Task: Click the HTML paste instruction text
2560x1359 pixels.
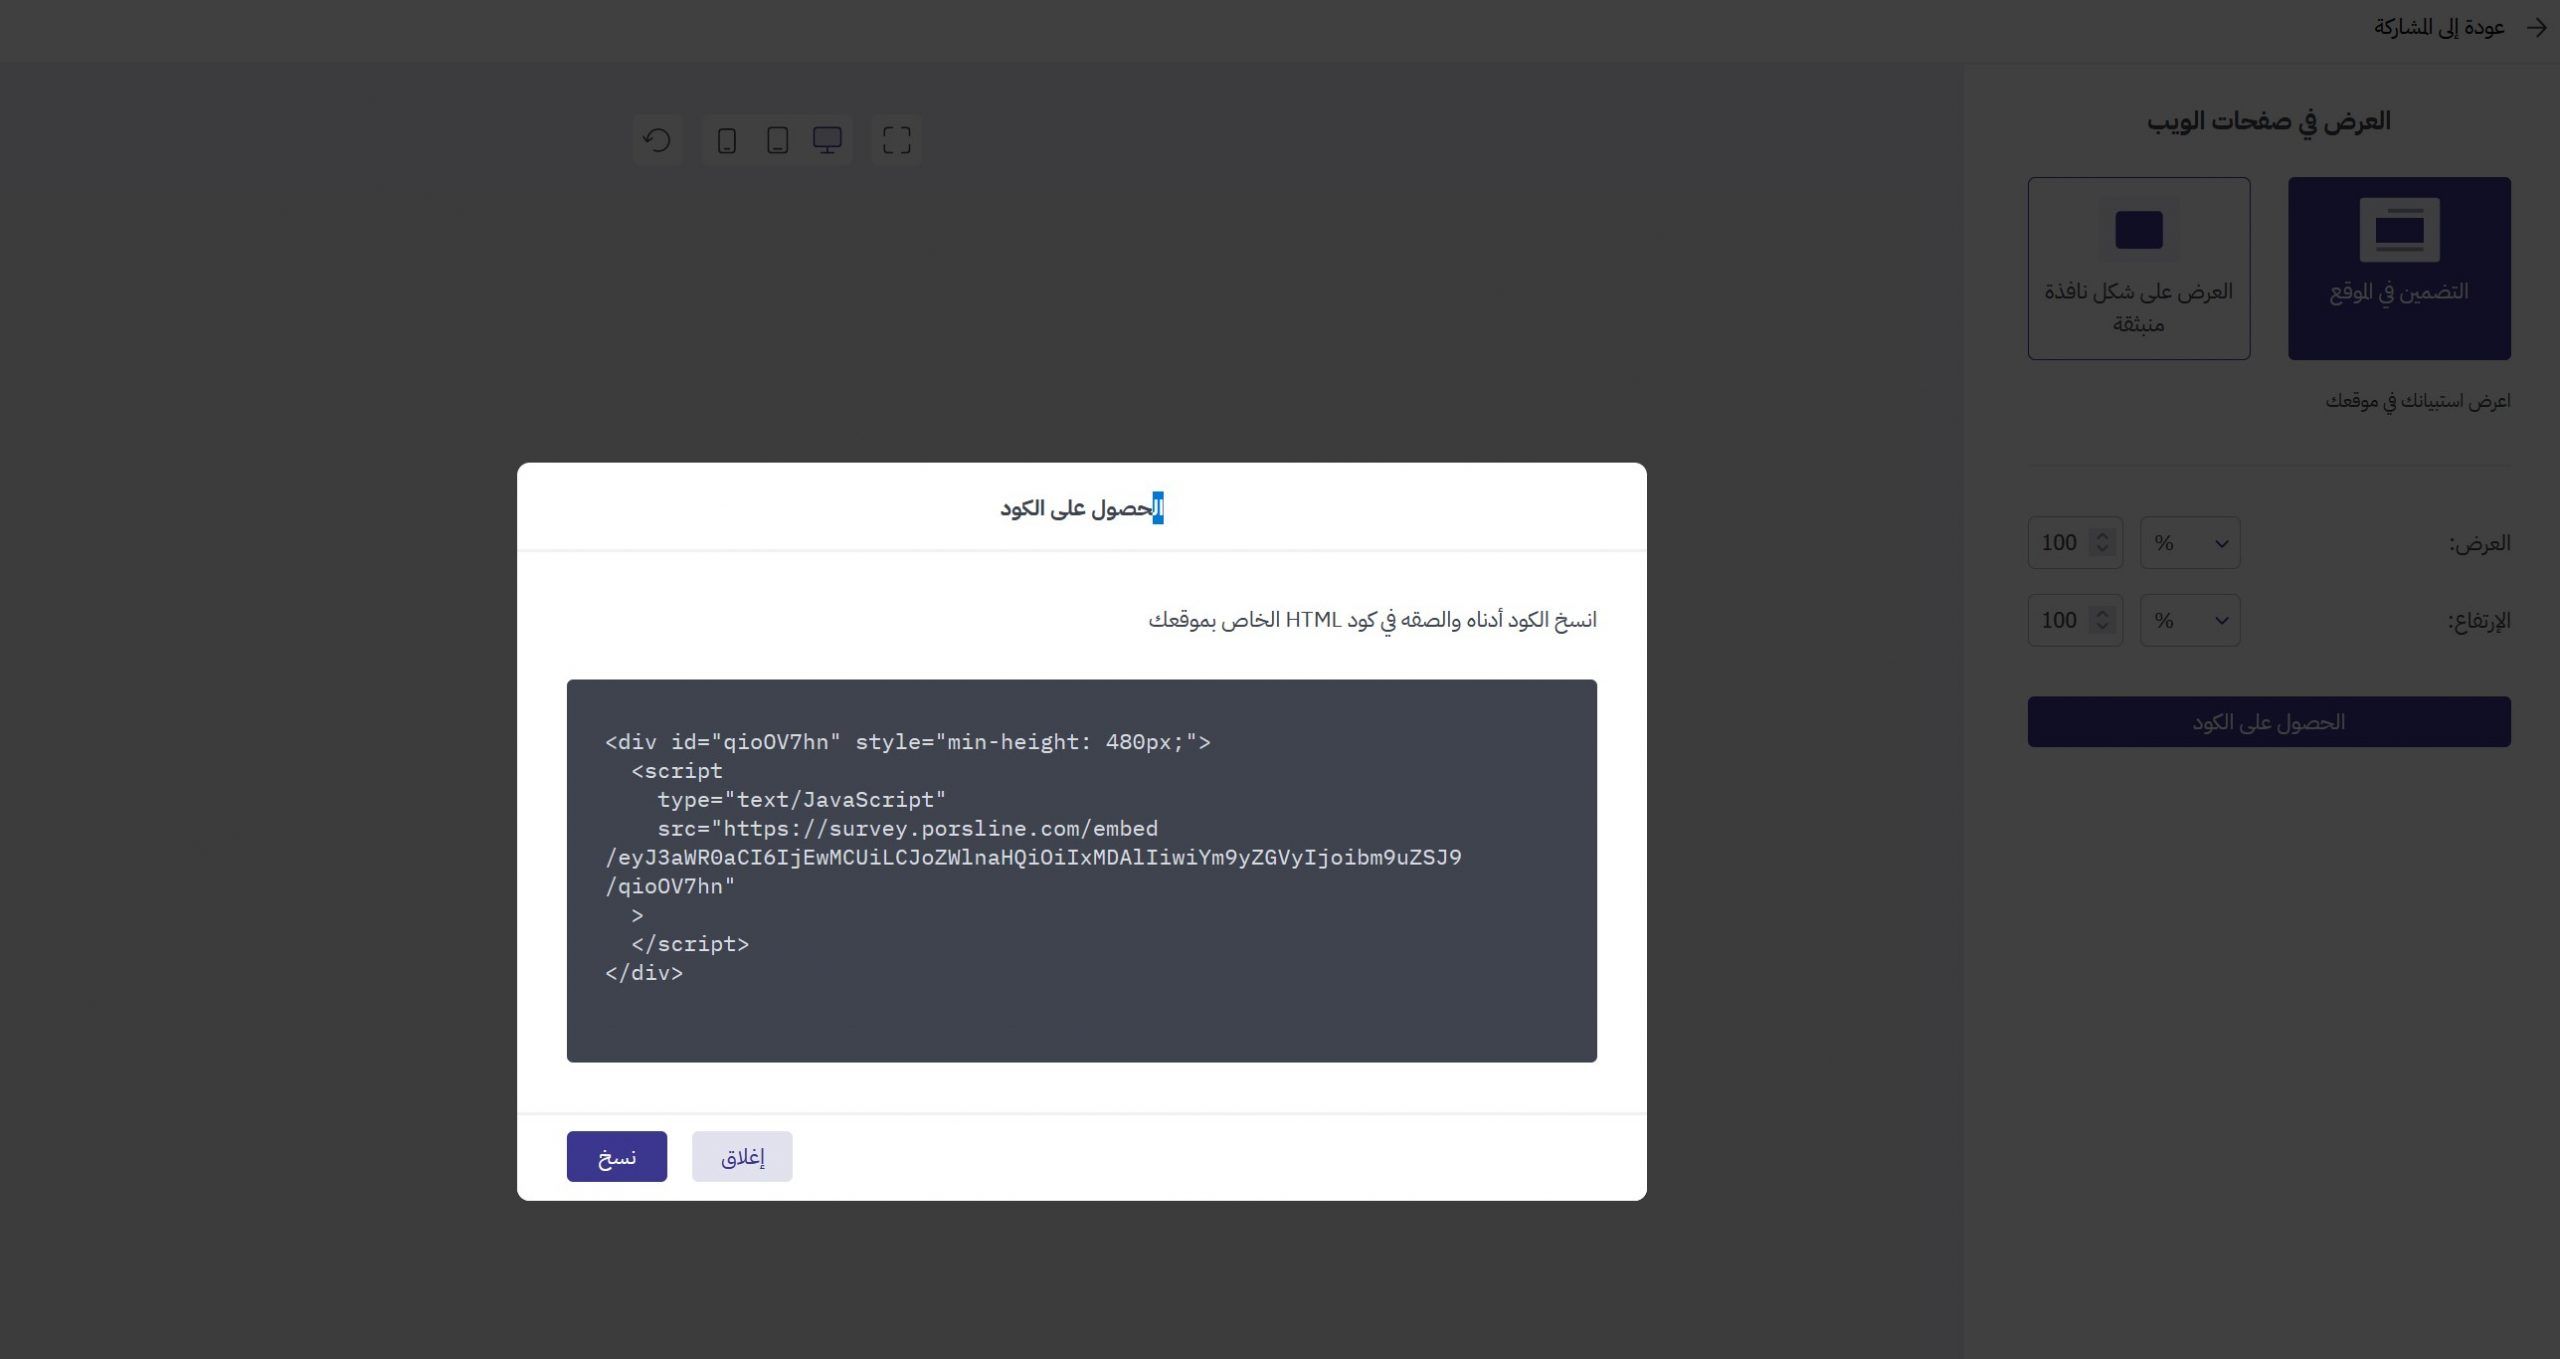Action: pos(1372,620)
